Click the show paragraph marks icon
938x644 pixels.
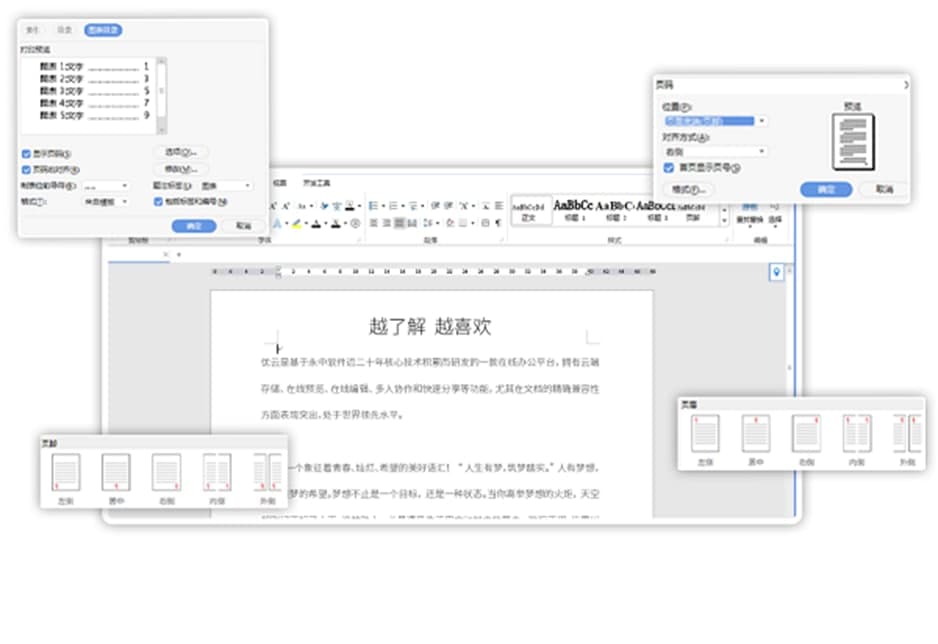click(499, 224)
